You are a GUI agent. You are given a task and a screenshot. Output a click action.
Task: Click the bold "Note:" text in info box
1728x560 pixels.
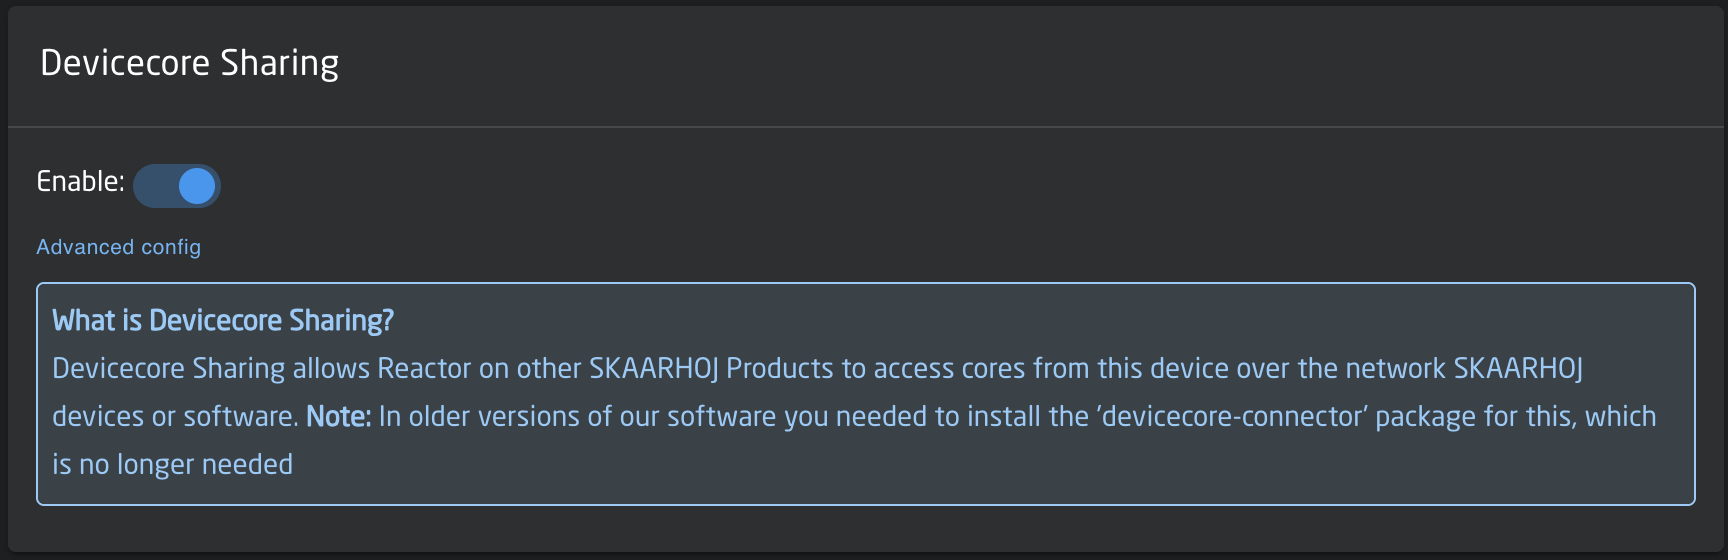pos(338,417)
